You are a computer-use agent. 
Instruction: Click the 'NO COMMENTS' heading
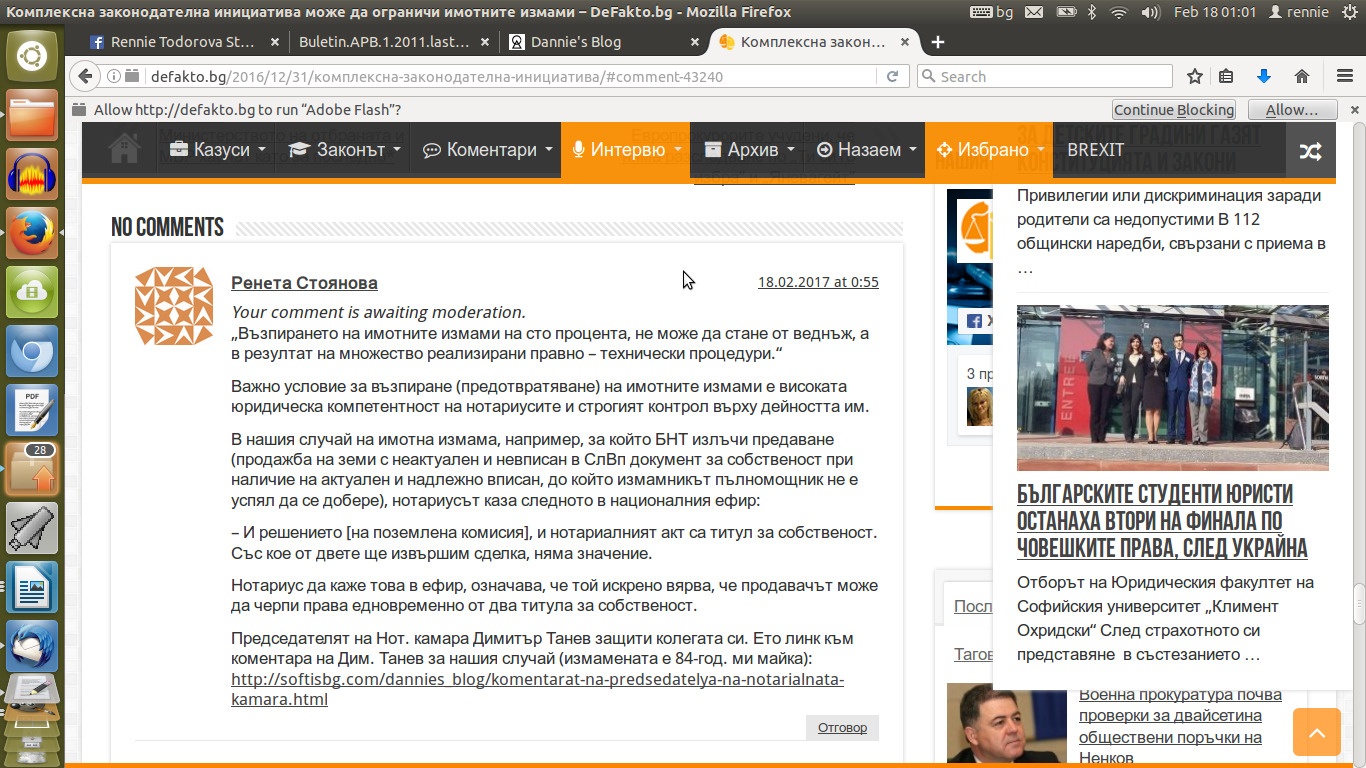[x=167, y=227]
